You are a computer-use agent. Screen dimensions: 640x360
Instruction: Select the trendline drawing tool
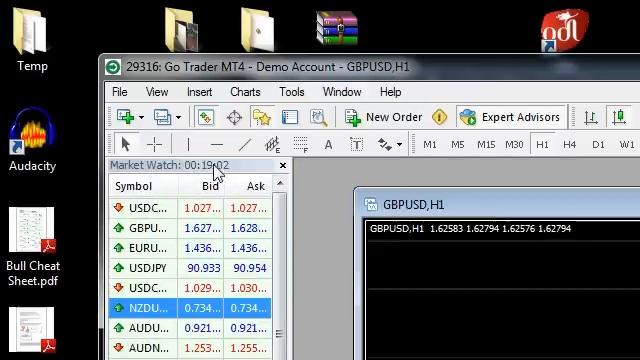(244, 144)
